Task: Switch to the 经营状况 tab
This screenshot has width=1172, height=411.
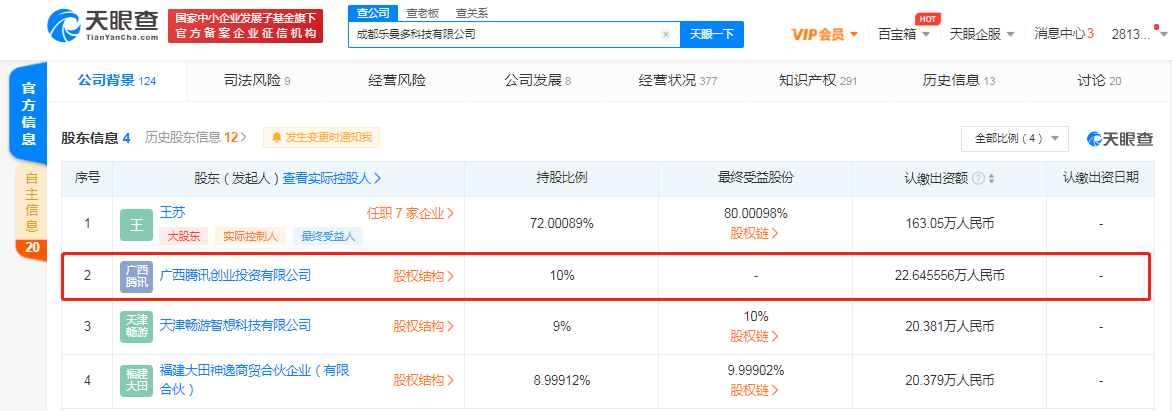Action: point(677,81)
